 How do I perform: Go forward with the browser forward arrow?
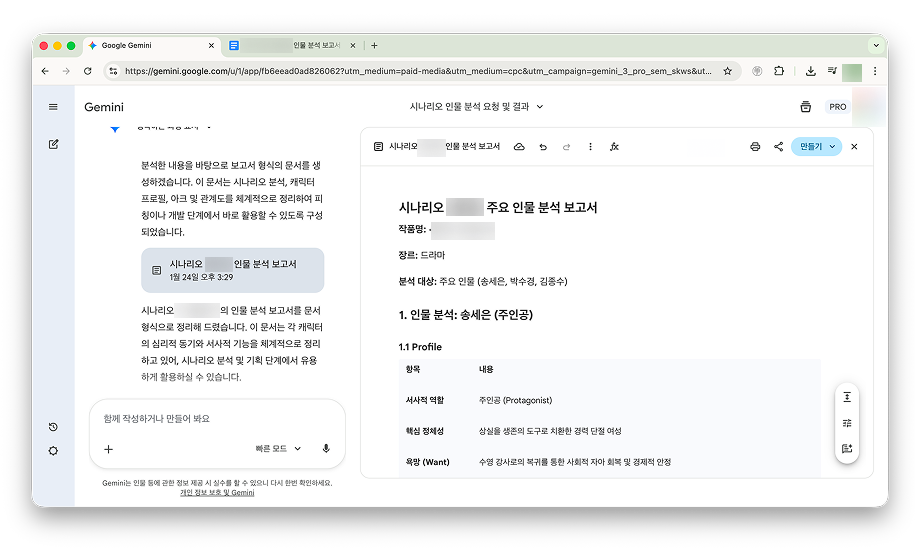[x=66, y=71]
